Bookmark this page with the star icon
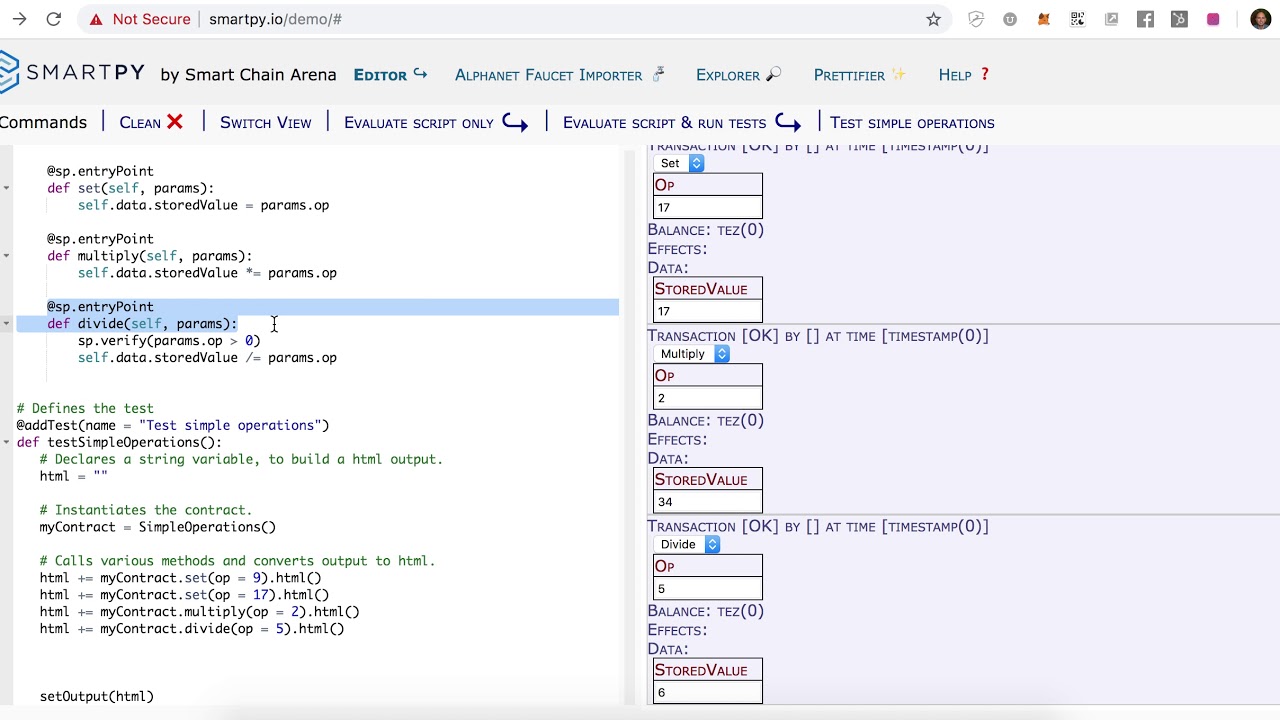 pos(933,19)
